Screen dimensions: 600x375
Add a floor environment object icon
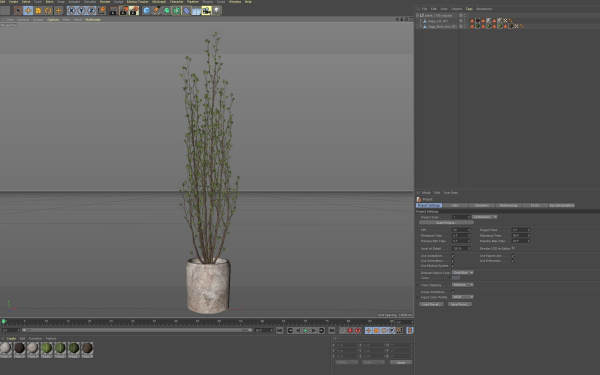pos(196,11)
